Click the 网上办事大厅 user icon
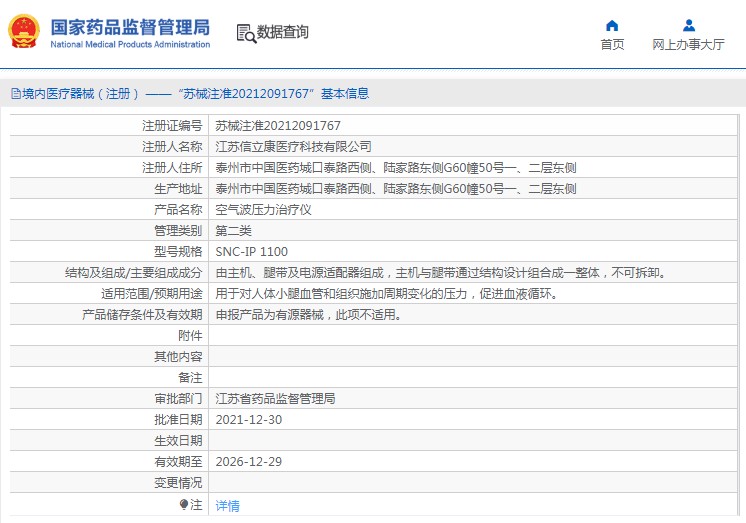Screen dimensions: 746x523 pos(688,25)
